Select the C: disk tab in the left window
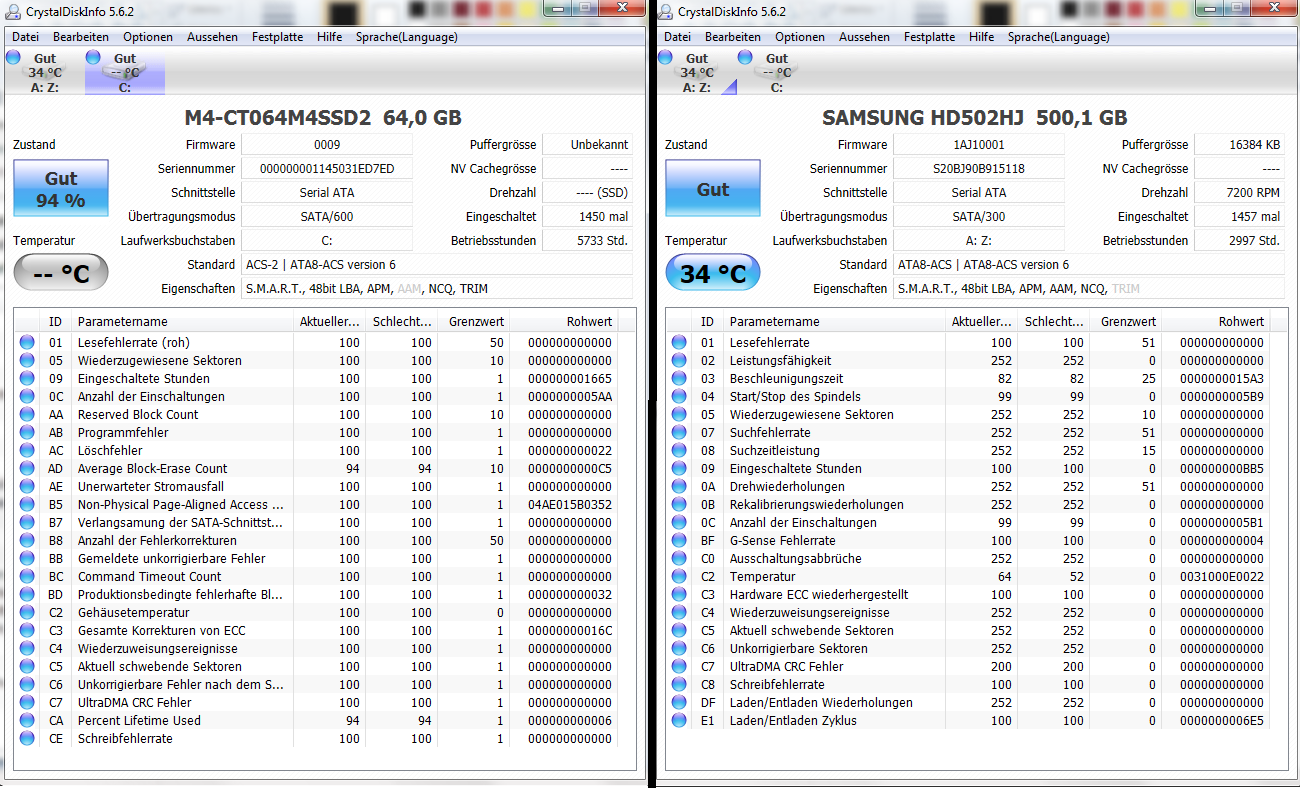Screen dimensions: 1300x788 pyautogui.click(x=125, y=73)
